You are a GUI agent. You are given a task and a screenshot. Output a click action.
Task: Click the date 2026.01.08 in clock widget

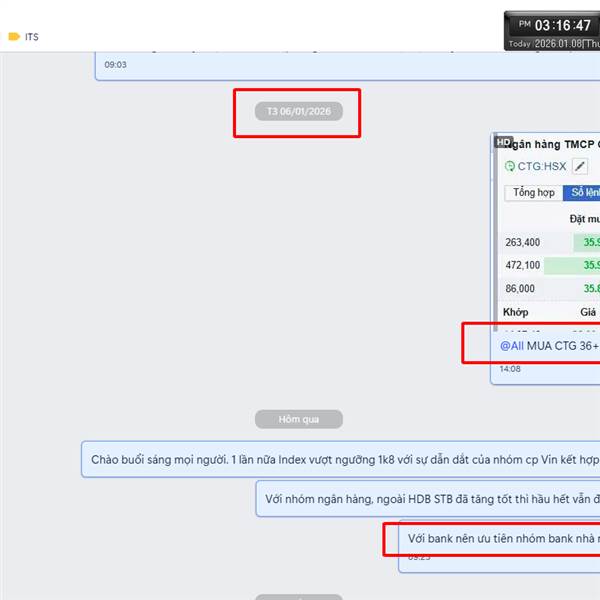[557, 44]
